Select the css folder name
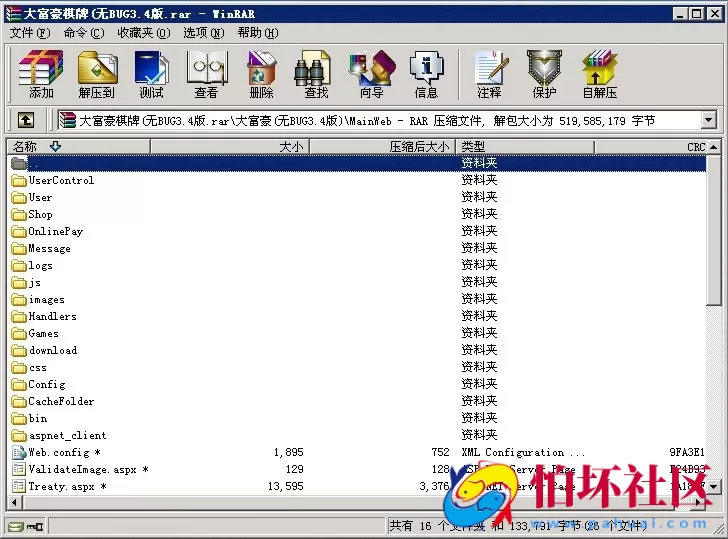The width and height of the screenshot is (728, 539). [x=38, y=368]
